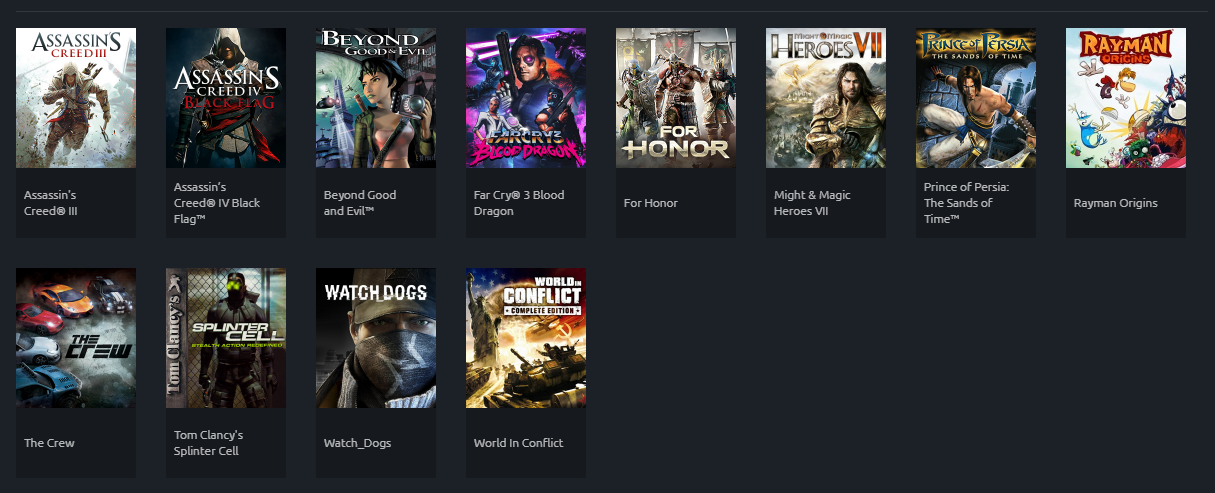Open the For Honor game cover
1215x493 pixels.
click(676, 98)
